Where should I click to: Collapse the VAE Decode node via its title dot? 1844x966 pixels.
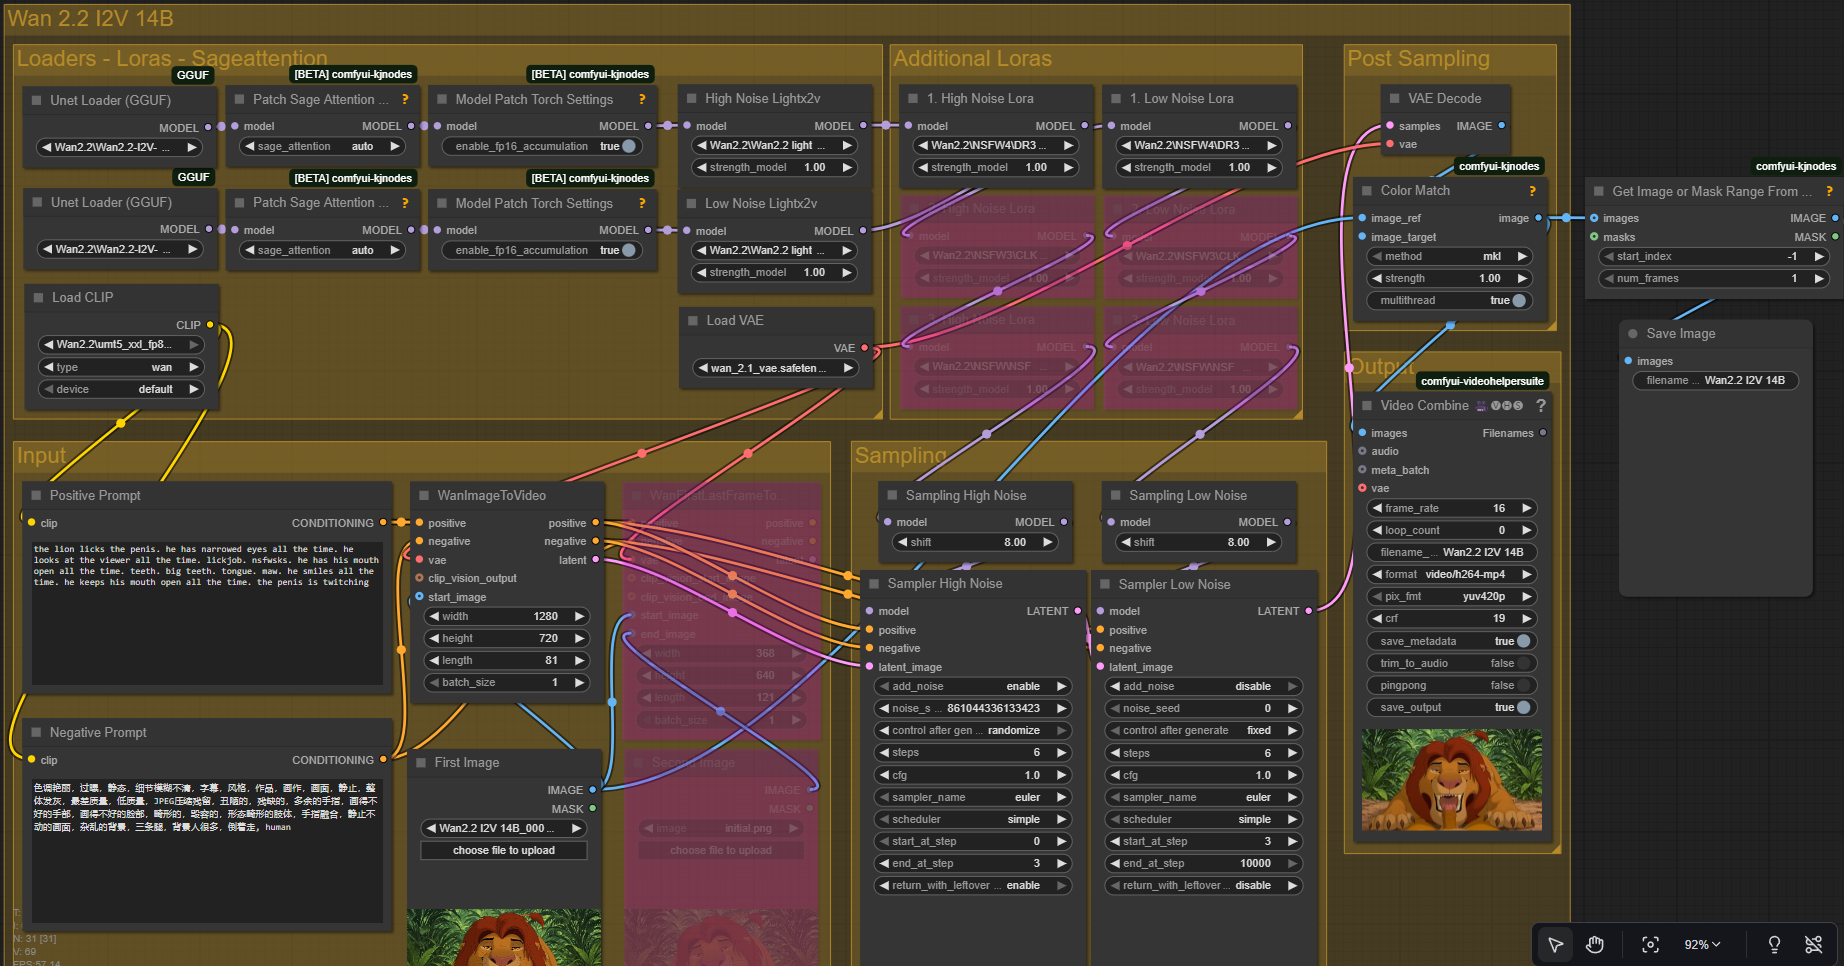pyautogui.click(x=1394, y=99)
